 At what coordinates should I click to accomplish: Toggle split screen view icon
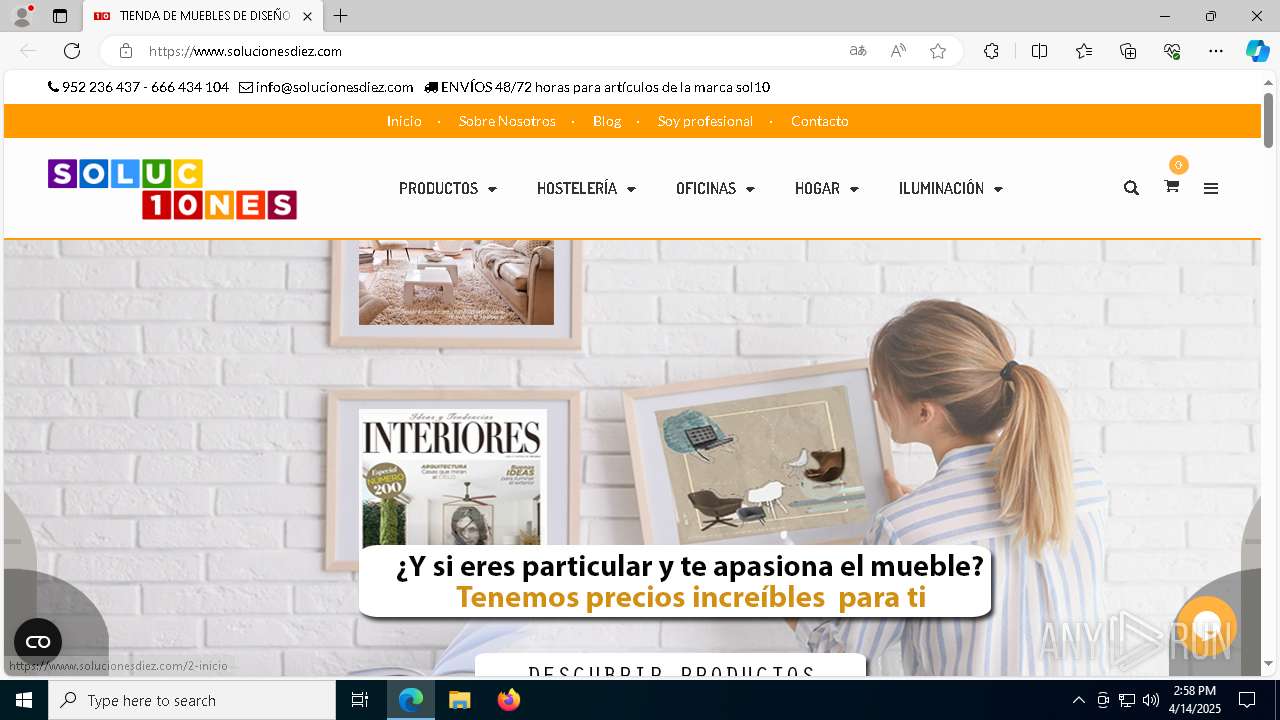pyautogui.click(x=1039, y=51)
